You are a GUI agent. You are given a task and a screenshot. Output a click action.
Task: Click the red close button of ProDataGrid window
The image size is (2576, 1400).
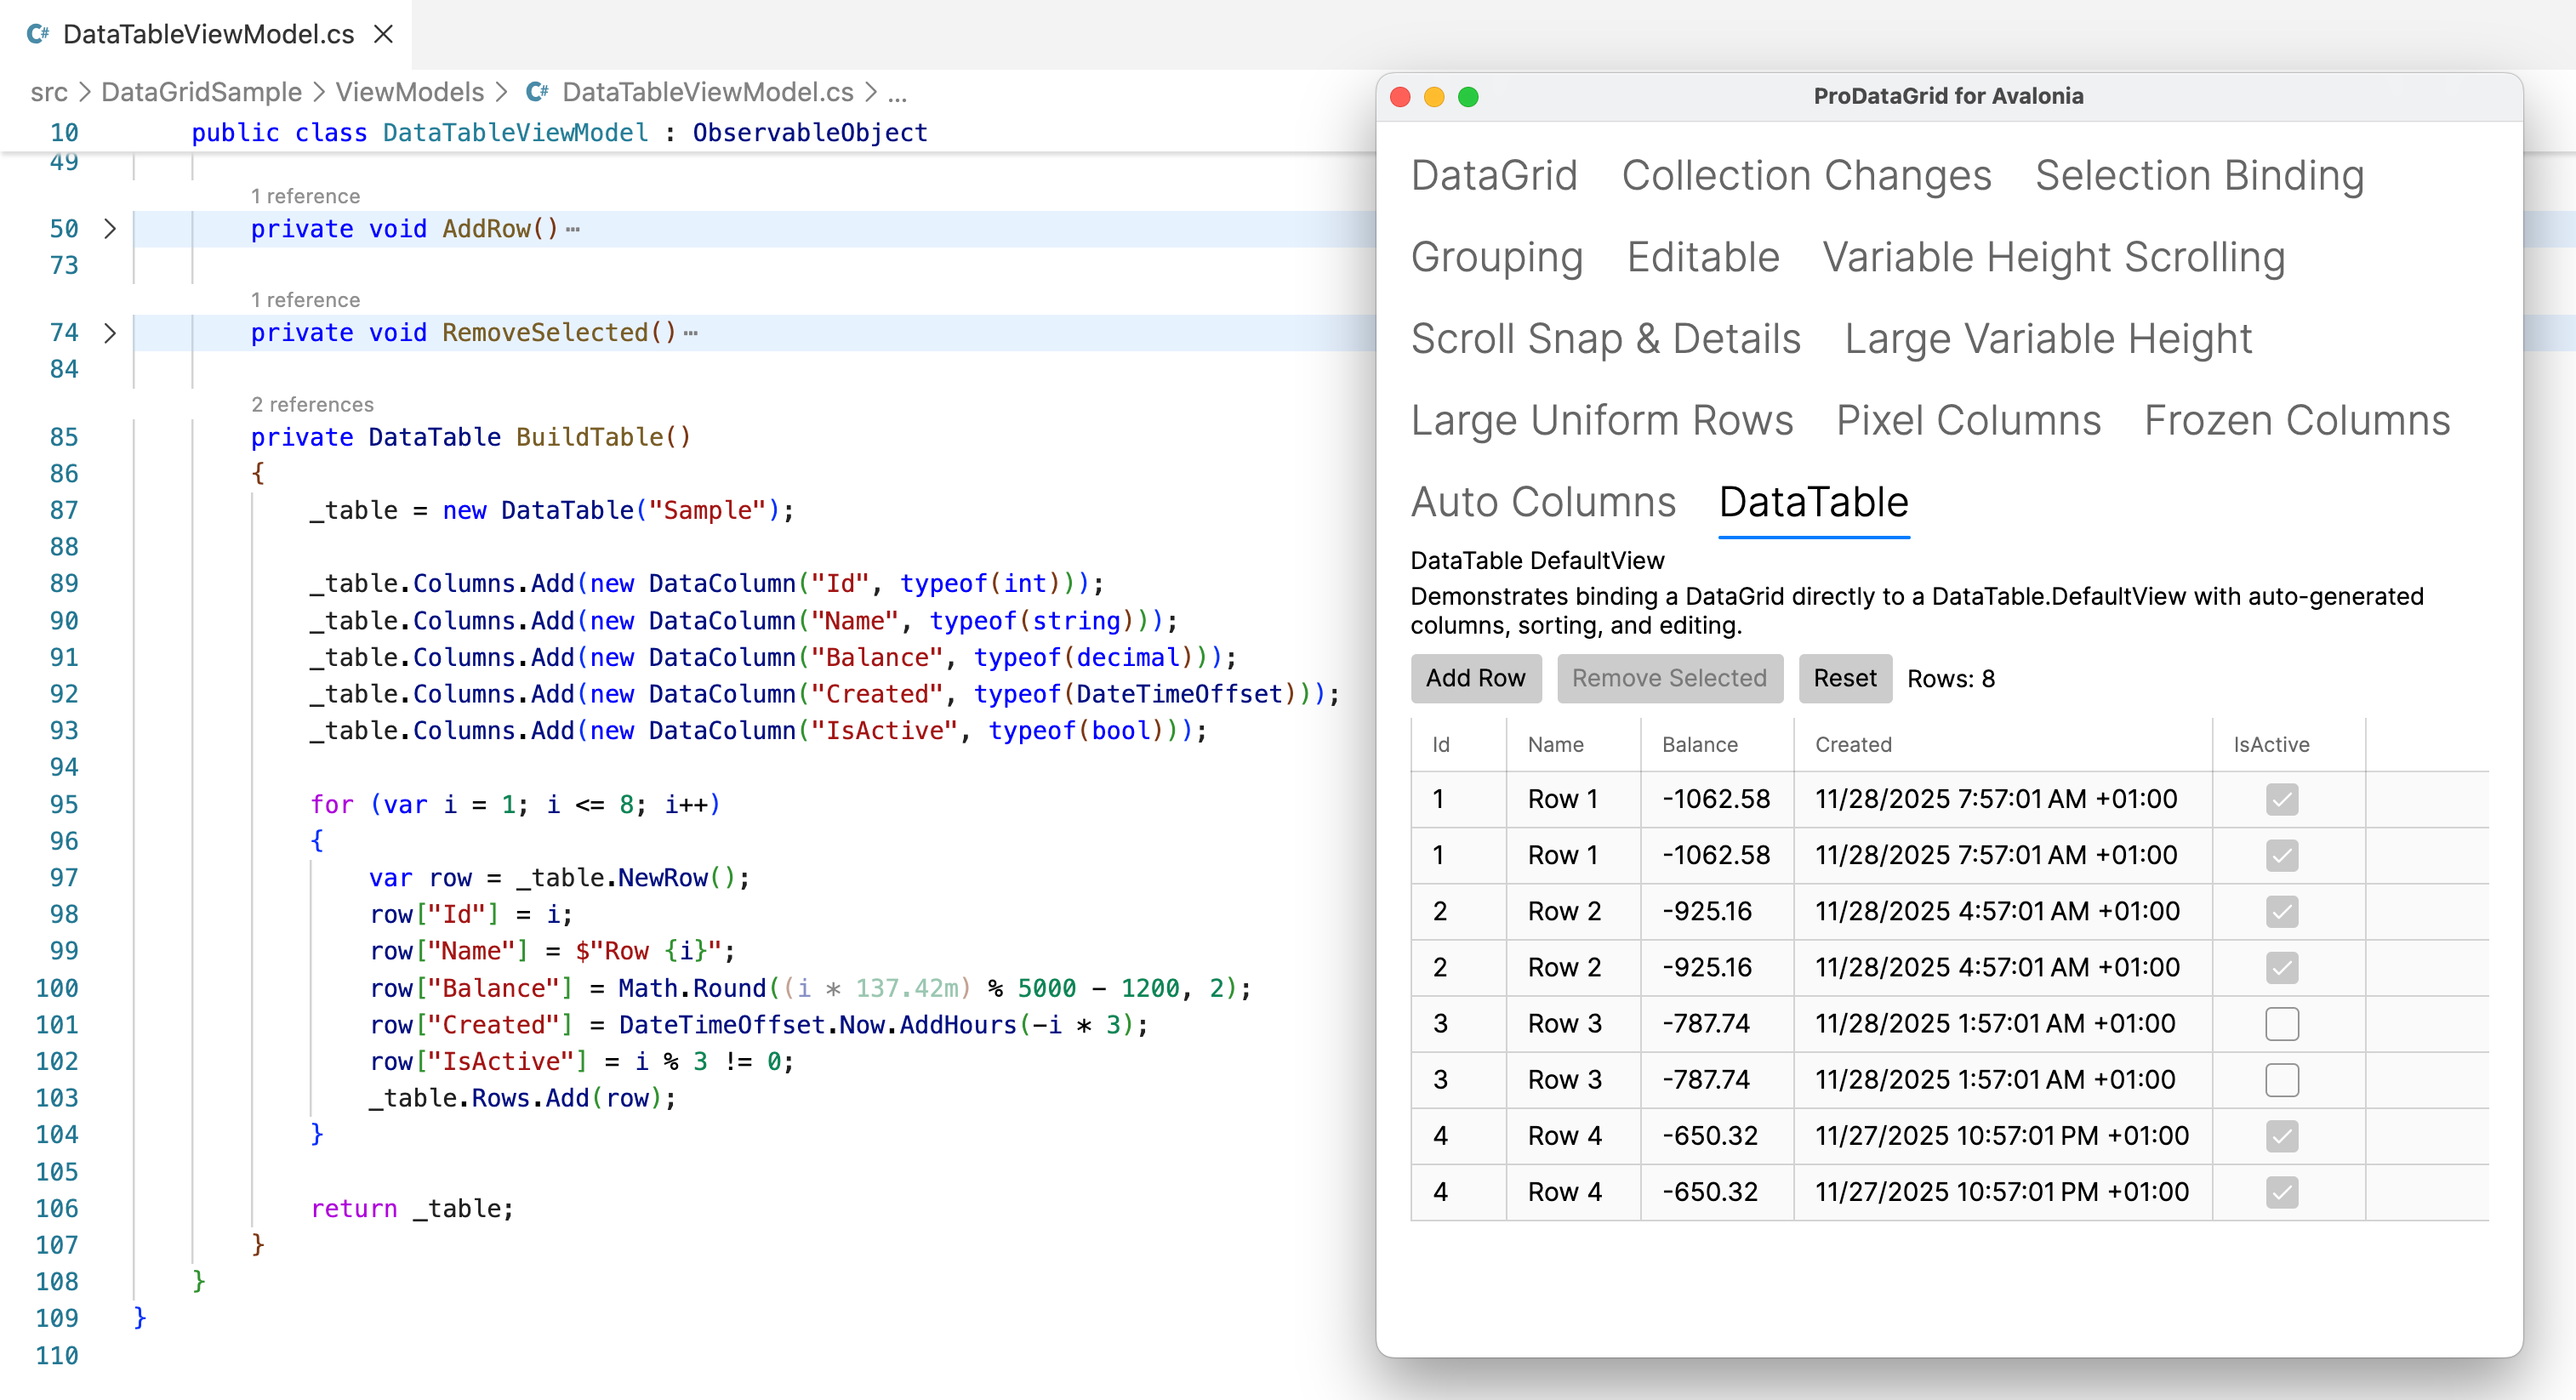pyautogui.click(x=1400, y=96)
